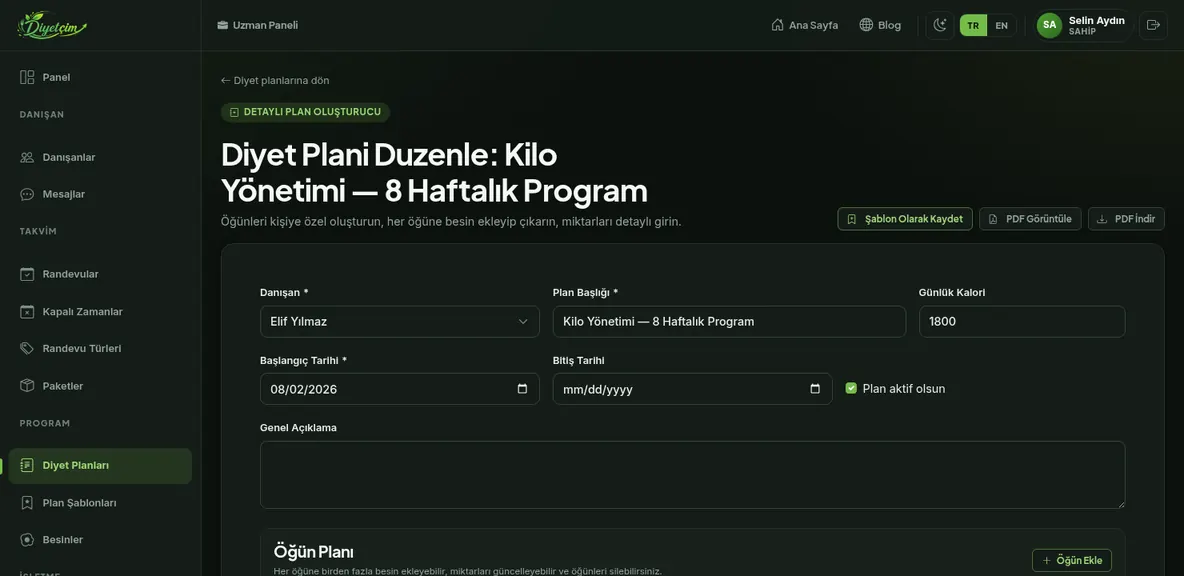This screenshot has height=576, width=1184.
Task: Click the Randevu Türleri tag icon
Action: pyautogui.click(x=27, y=349)
